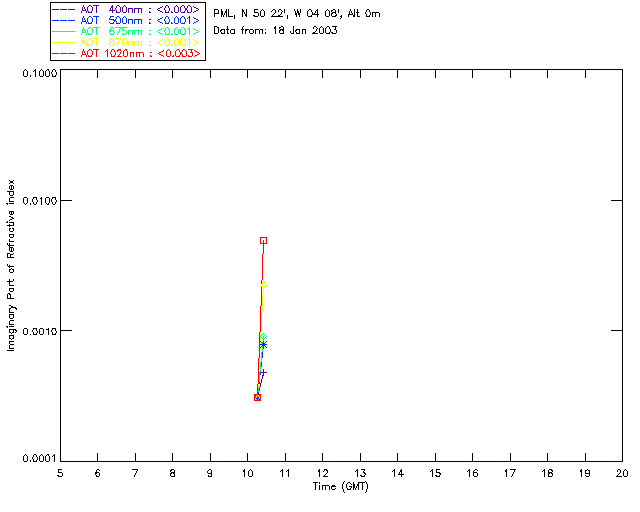Click the x-axis tick label 7

pos(135,473)
